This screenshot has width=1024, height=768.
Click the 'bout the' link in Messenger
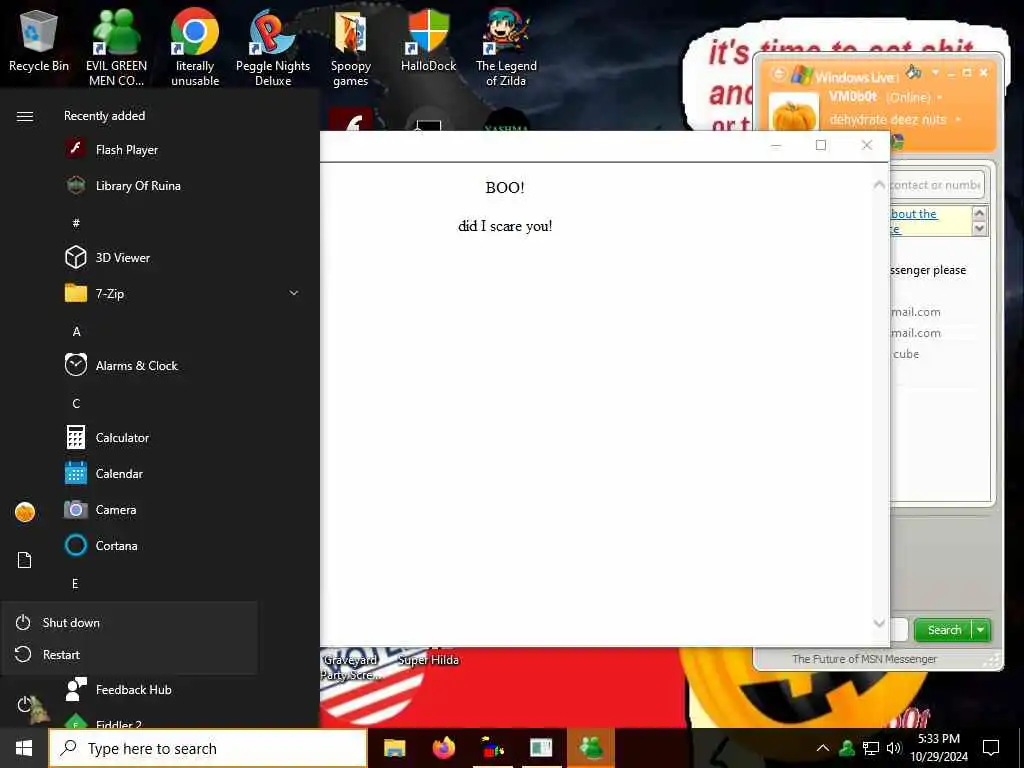(914, 214)
